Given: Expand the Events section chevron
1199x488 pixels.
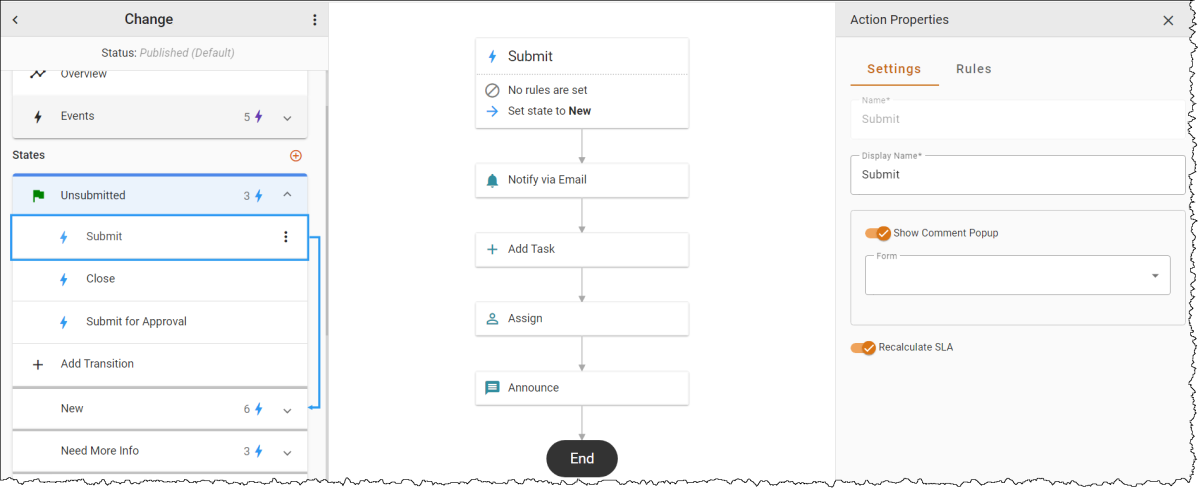Looking at the screenshot, I should pos(288,118).
